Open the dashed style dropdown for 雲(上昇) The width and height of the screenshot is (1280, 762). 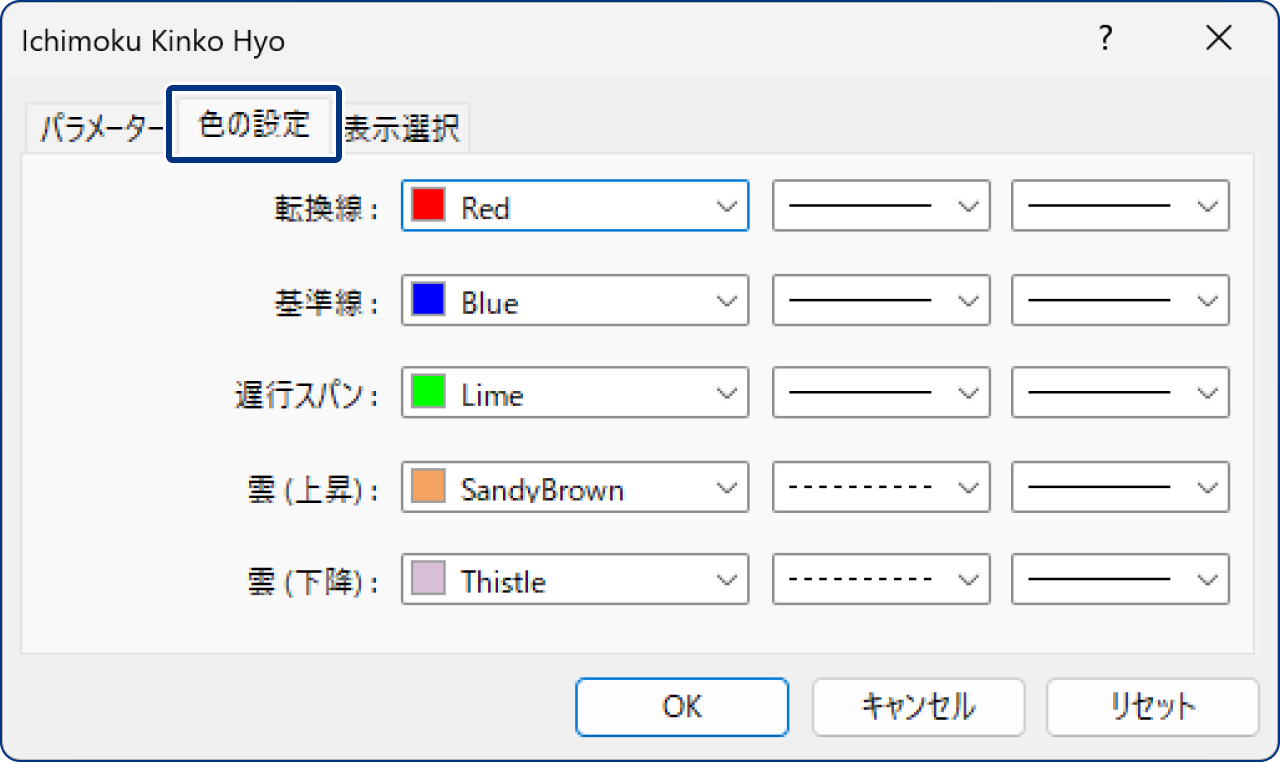click(880, 487)
